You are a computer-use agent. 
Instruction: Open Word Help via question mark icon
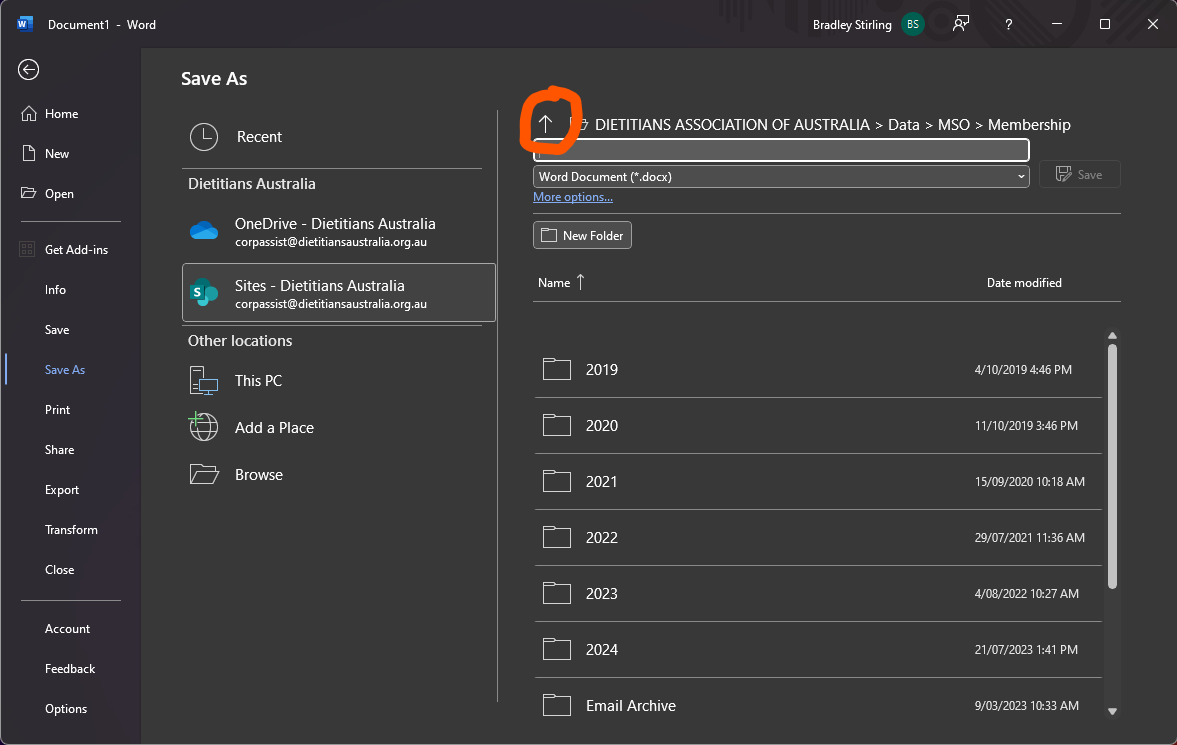point(1008,23)
